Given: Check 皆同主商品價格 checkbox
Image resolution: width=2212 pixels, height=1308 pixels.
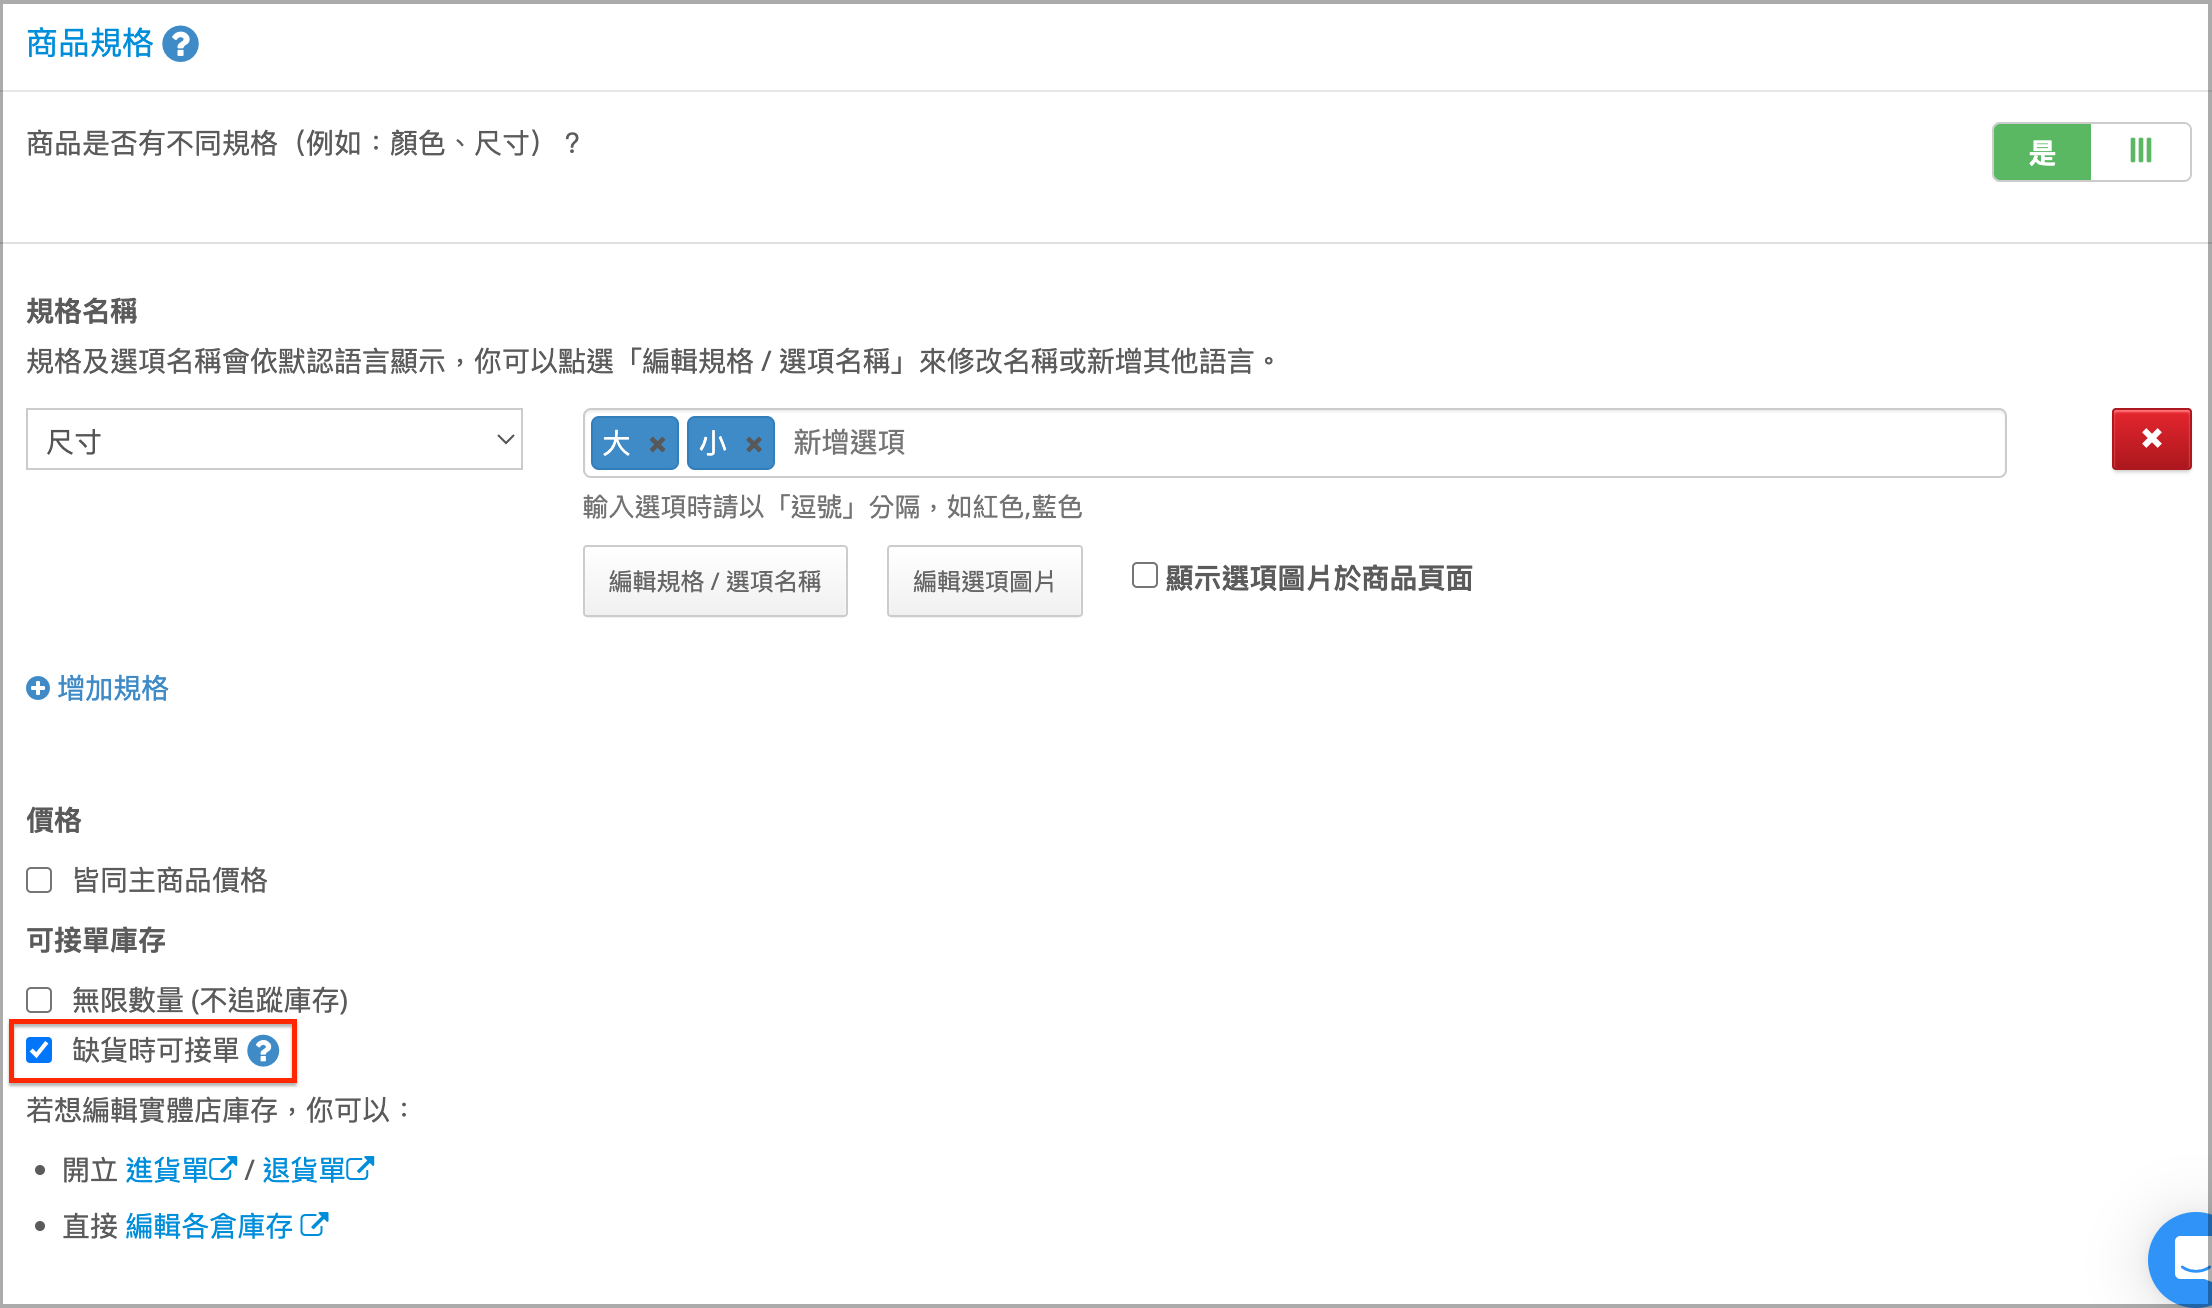Looking at the screenshot, I should pyautogui.click(x=39, y=880).
